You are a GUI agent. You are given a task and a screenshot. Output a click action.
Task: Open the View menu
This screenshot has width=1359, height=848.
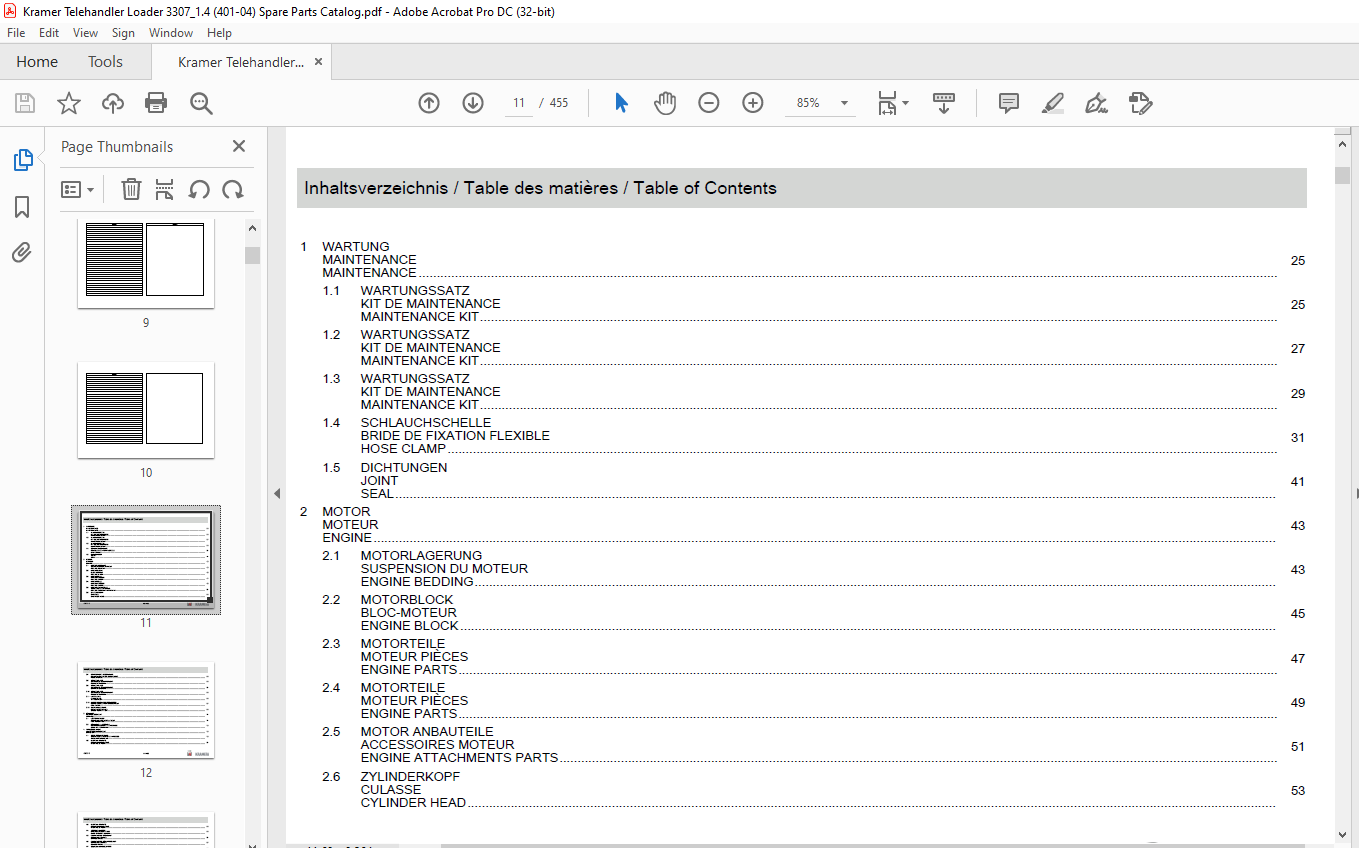click(x=85, y=33)
